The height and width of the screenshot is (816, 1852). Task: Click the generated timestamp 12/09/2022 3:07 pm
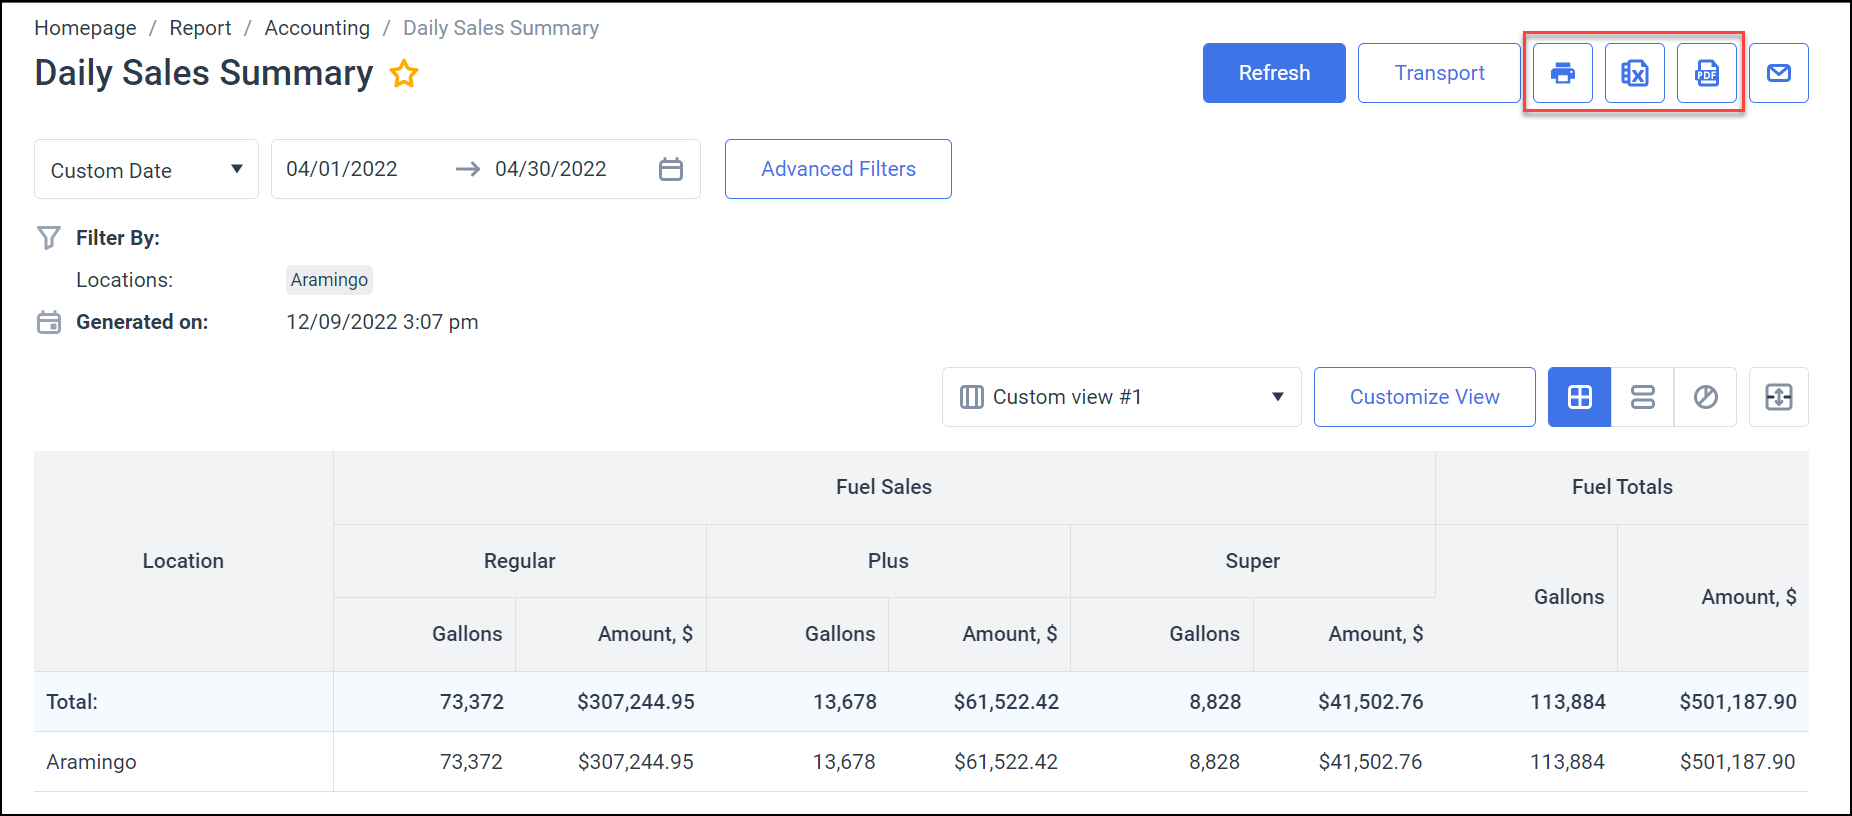point(382,322)
